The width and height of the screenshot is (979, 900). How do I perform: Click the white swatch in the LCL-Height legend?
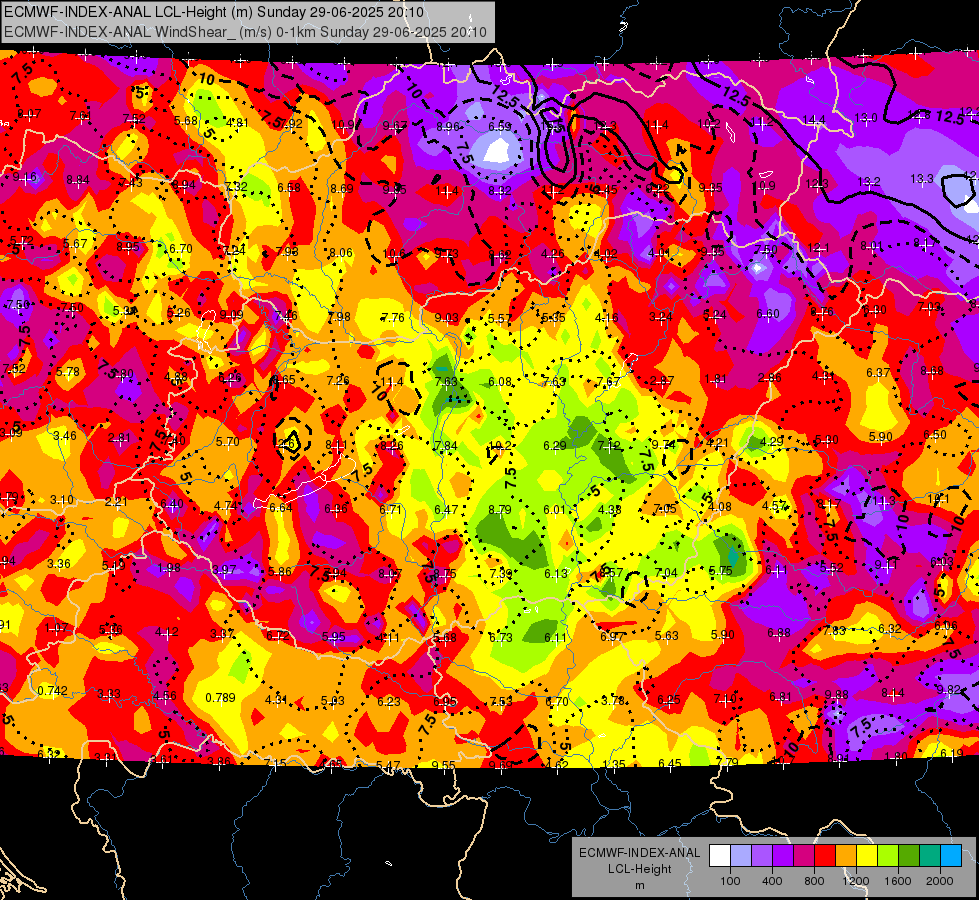[x=720, y=856]
